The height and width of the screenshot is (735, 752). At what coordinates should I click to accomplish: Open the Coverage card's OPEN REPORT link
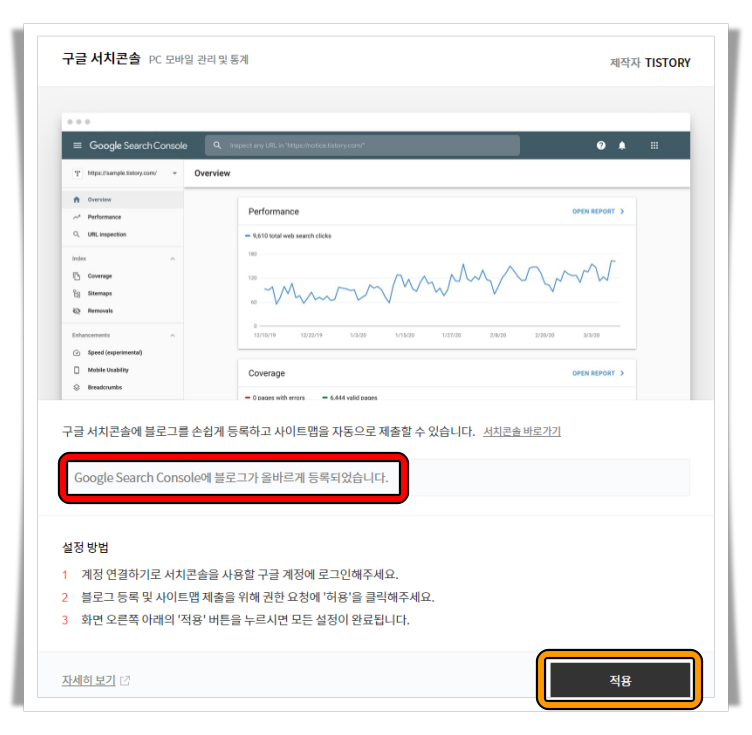click(x=598, y=373)
